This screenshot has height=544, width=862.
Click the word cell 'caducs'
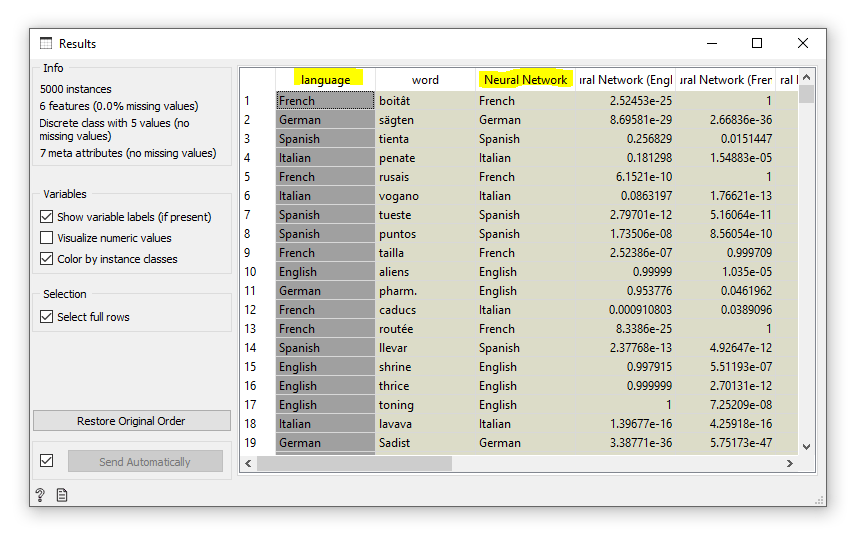(426, 310)
